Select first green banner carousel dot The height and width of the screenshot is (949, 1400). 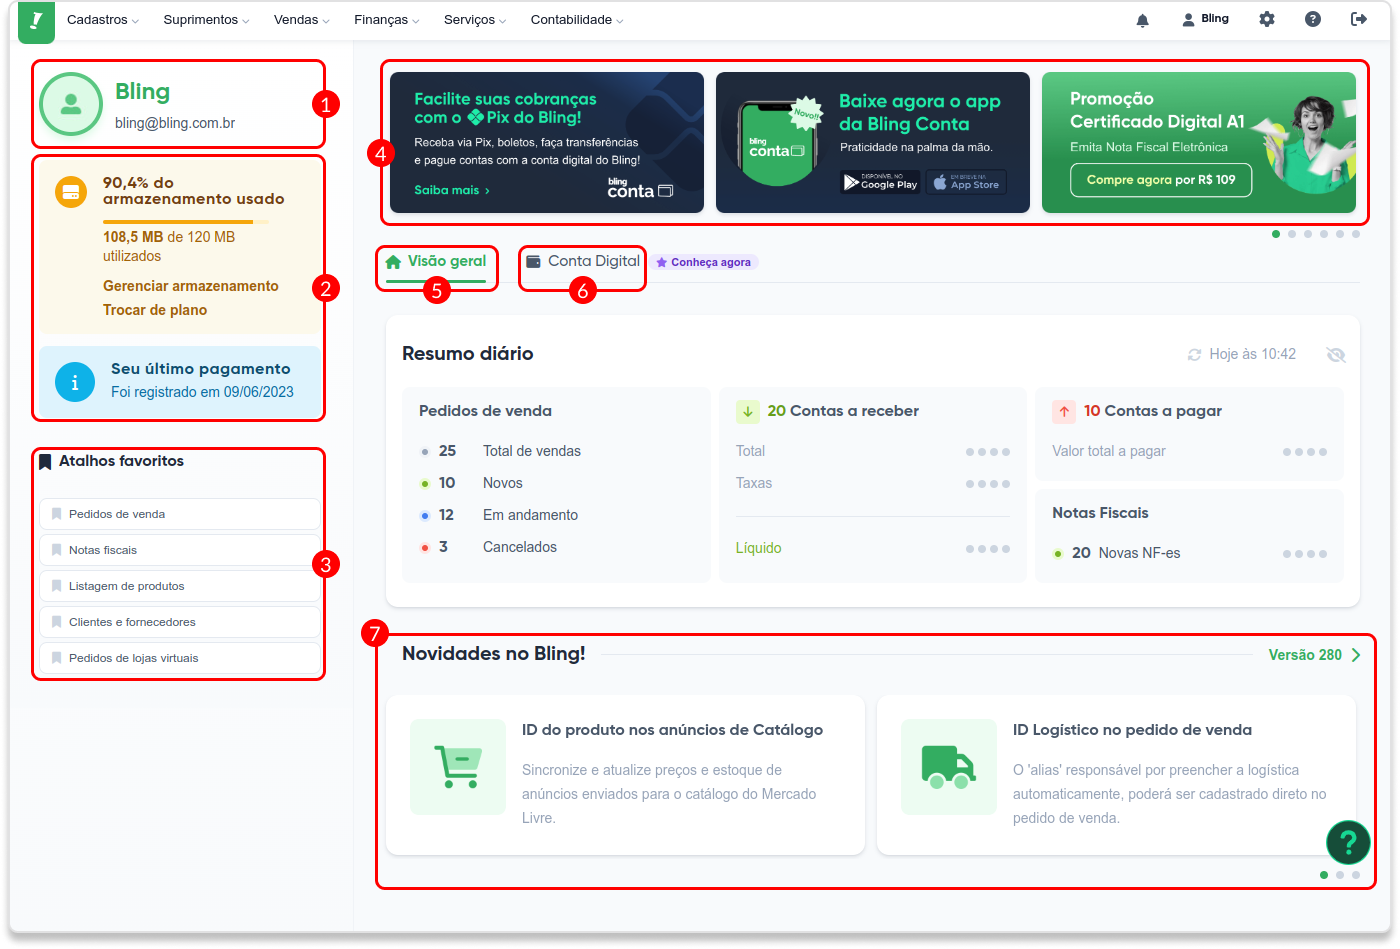[x=1276, y=234]
